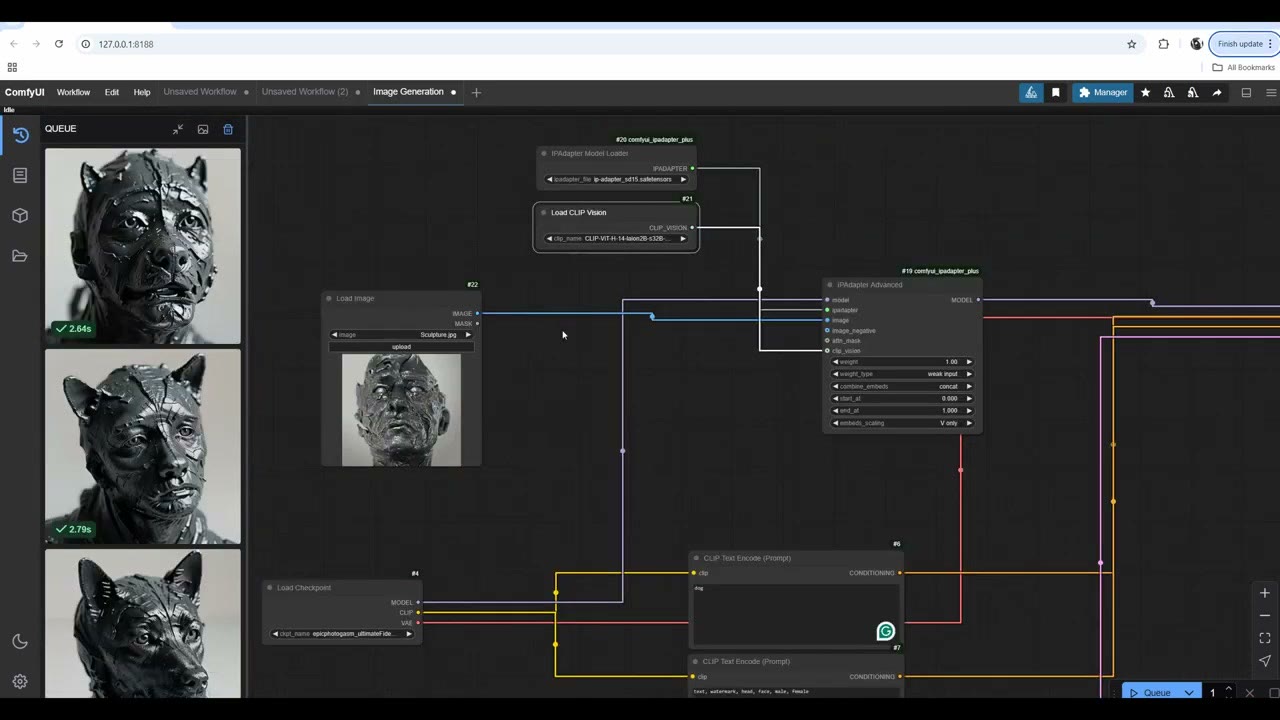Click the weight value field in IPAdapter Advanced
1280x720 pixels.
coord(902,362)
